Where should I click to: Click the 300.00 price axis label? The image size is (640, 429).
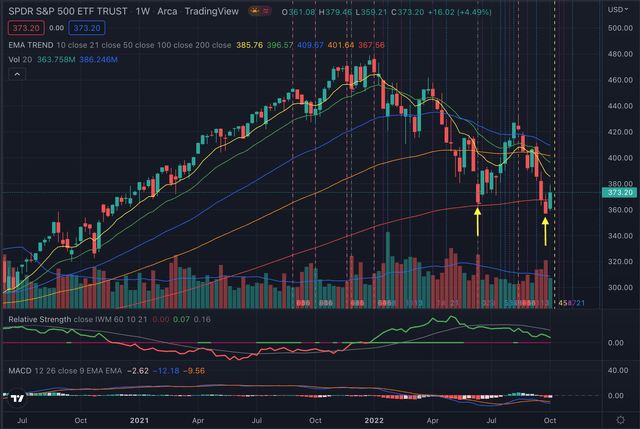tap(620, 287)
